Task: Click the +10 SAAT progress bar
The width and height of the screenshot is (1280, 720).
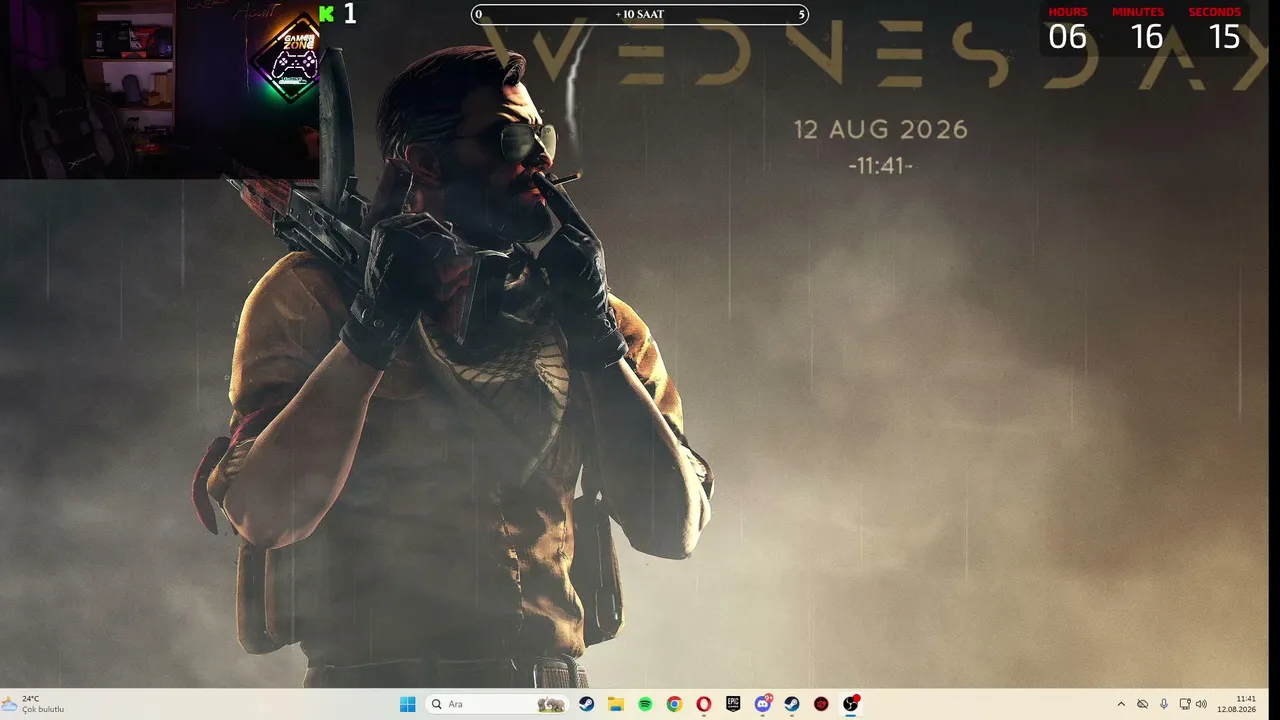Action: click(x=640, y=14)
